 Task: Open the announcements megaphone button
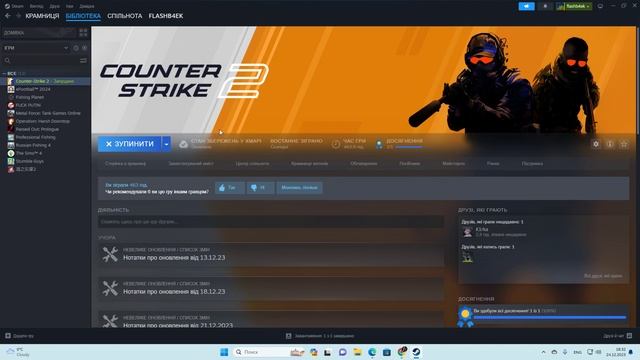(526, 6)
